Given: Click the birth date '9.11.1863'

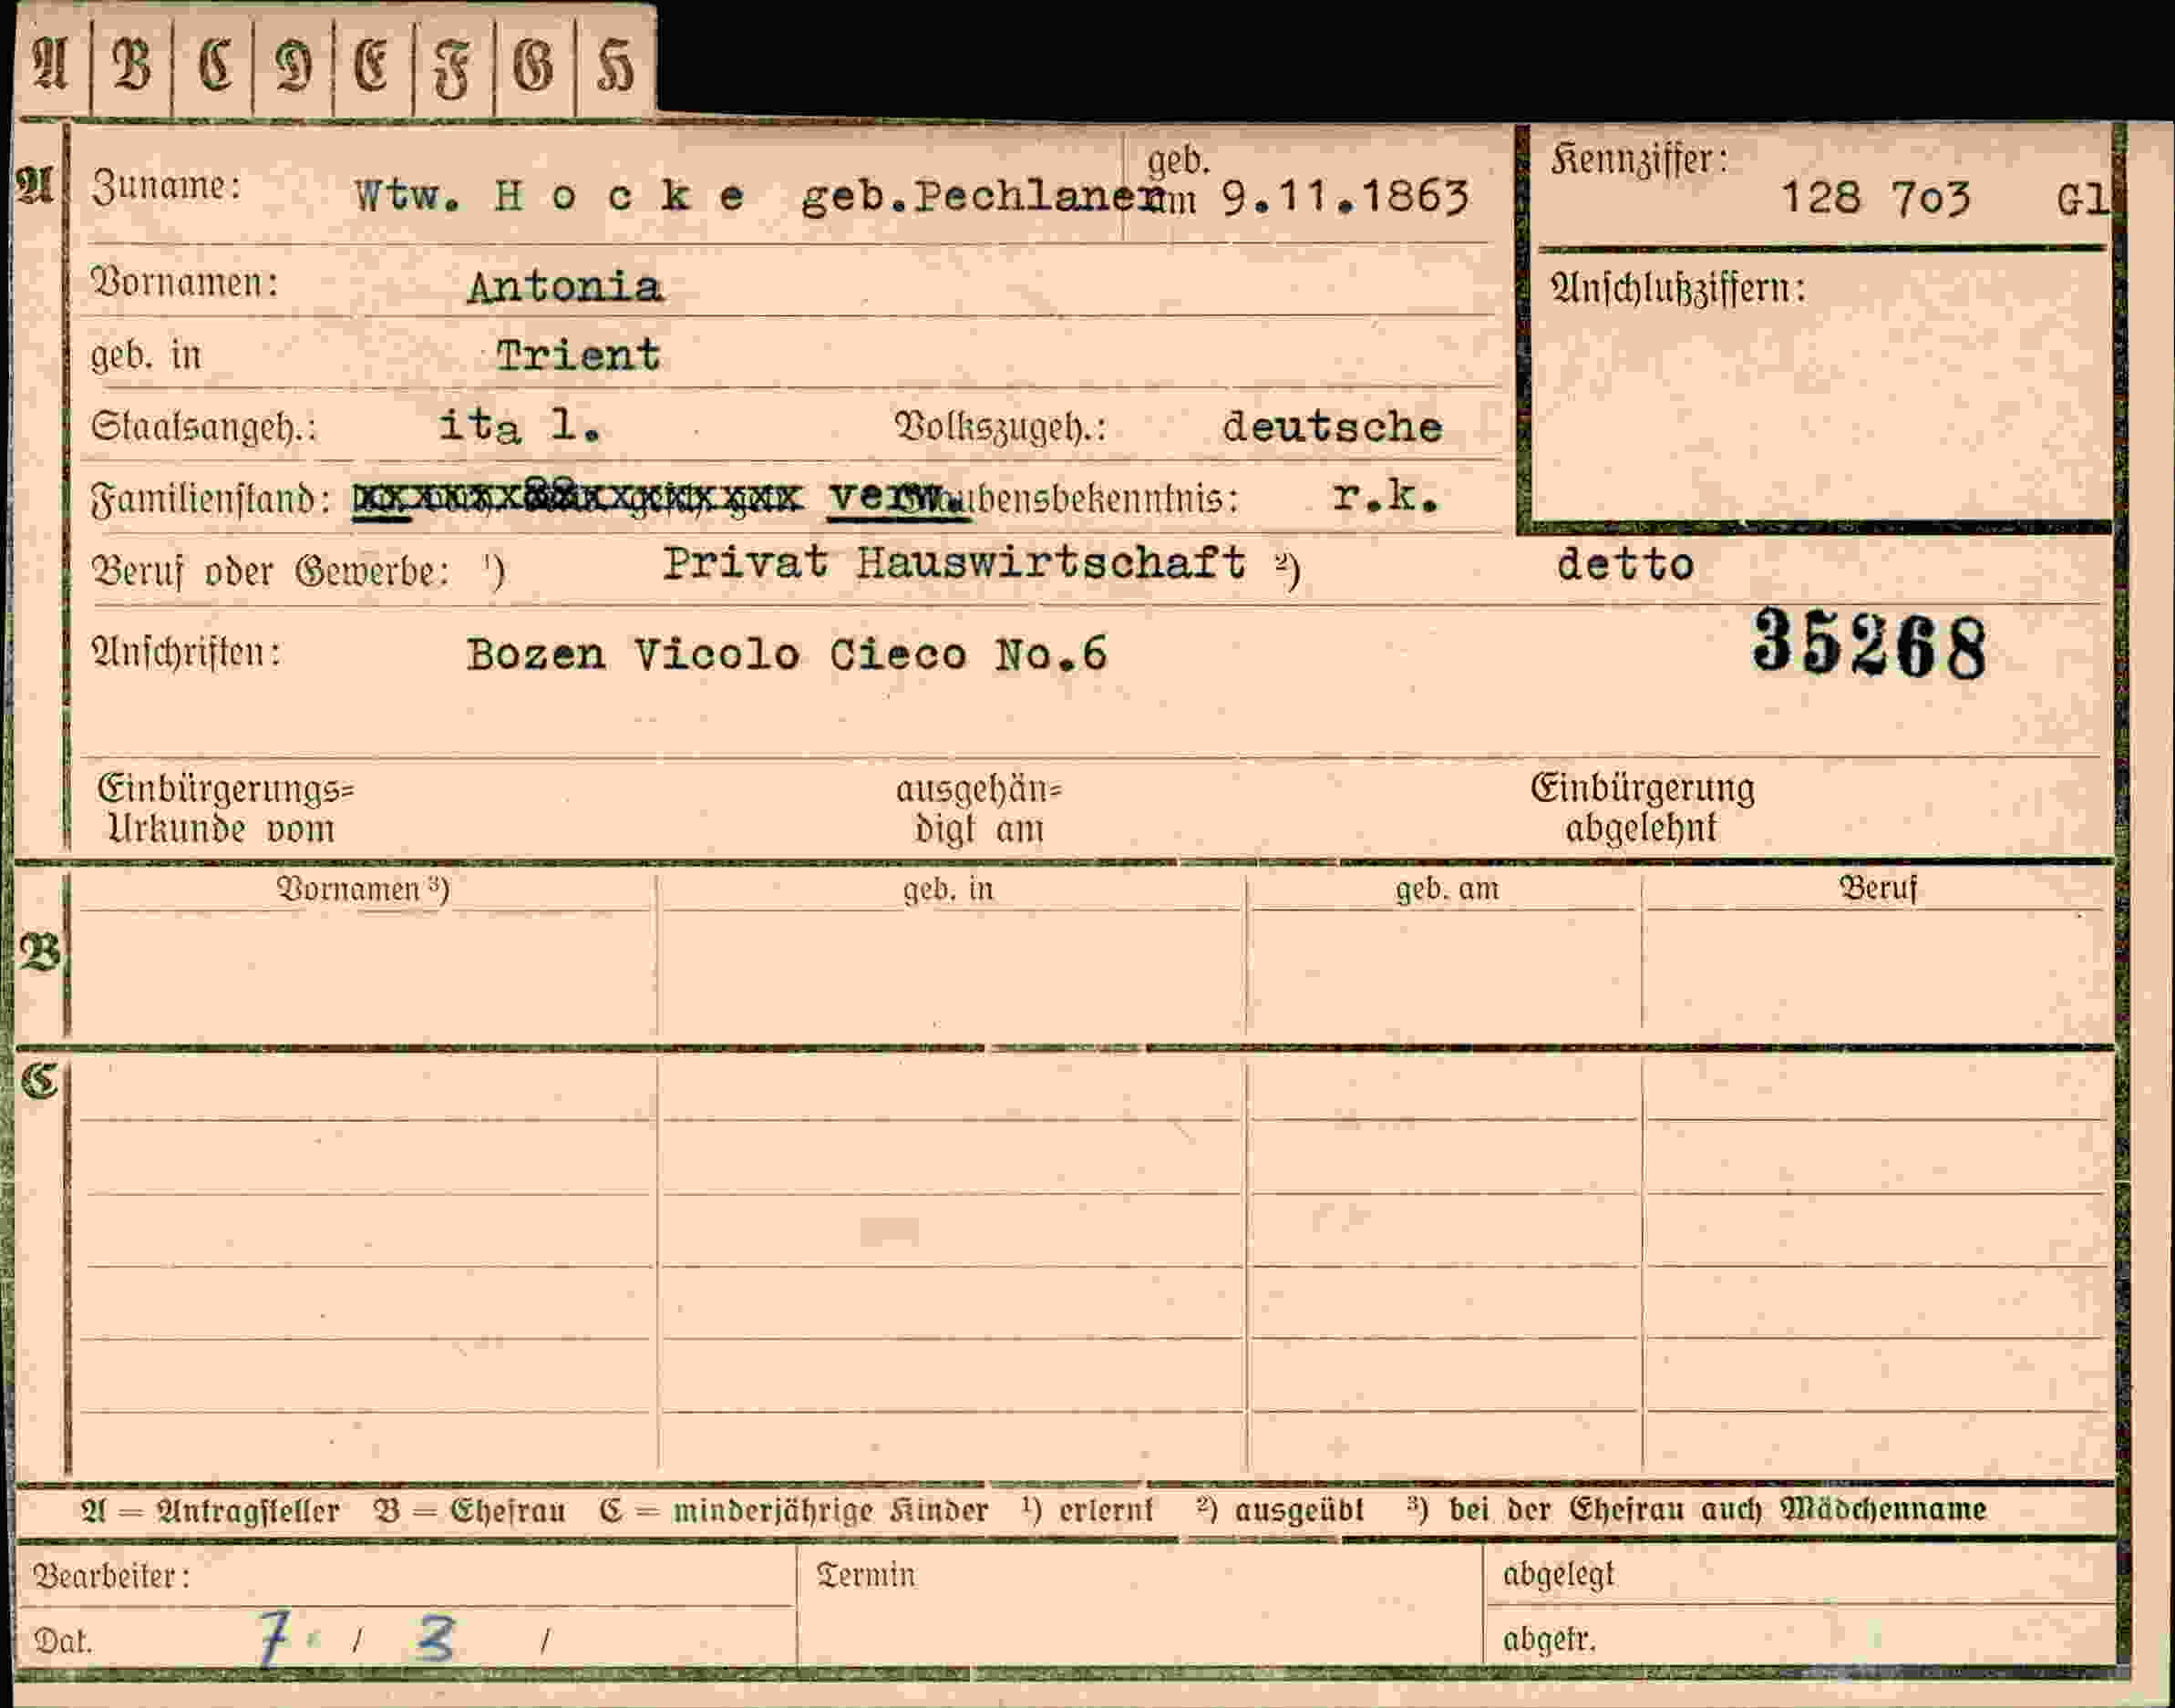Looking at the screenshot, I should pos(1346,196).
